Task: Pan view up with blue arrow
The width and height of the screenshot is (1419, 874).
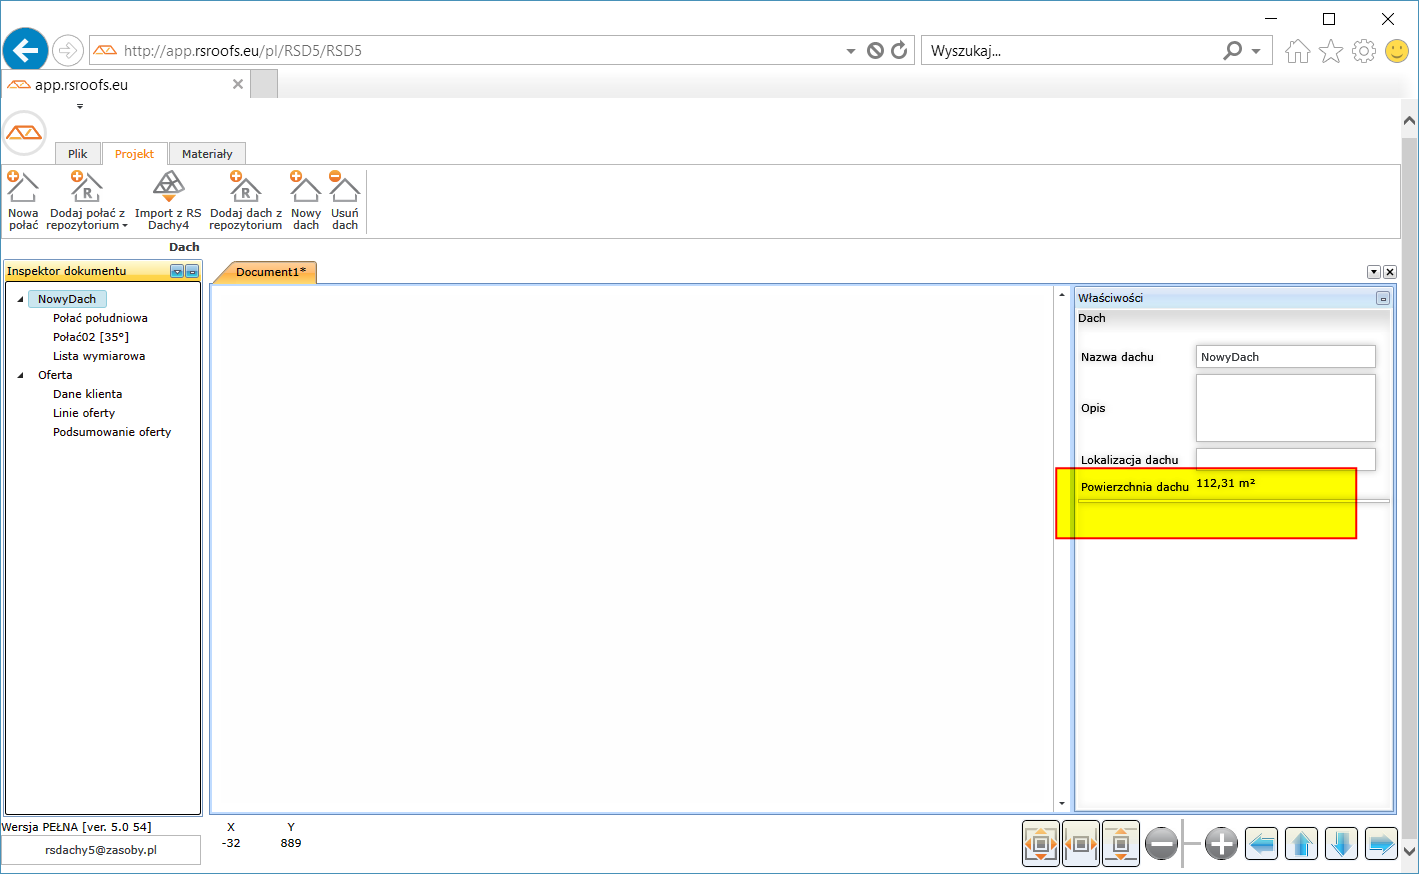Action: 1301,844
